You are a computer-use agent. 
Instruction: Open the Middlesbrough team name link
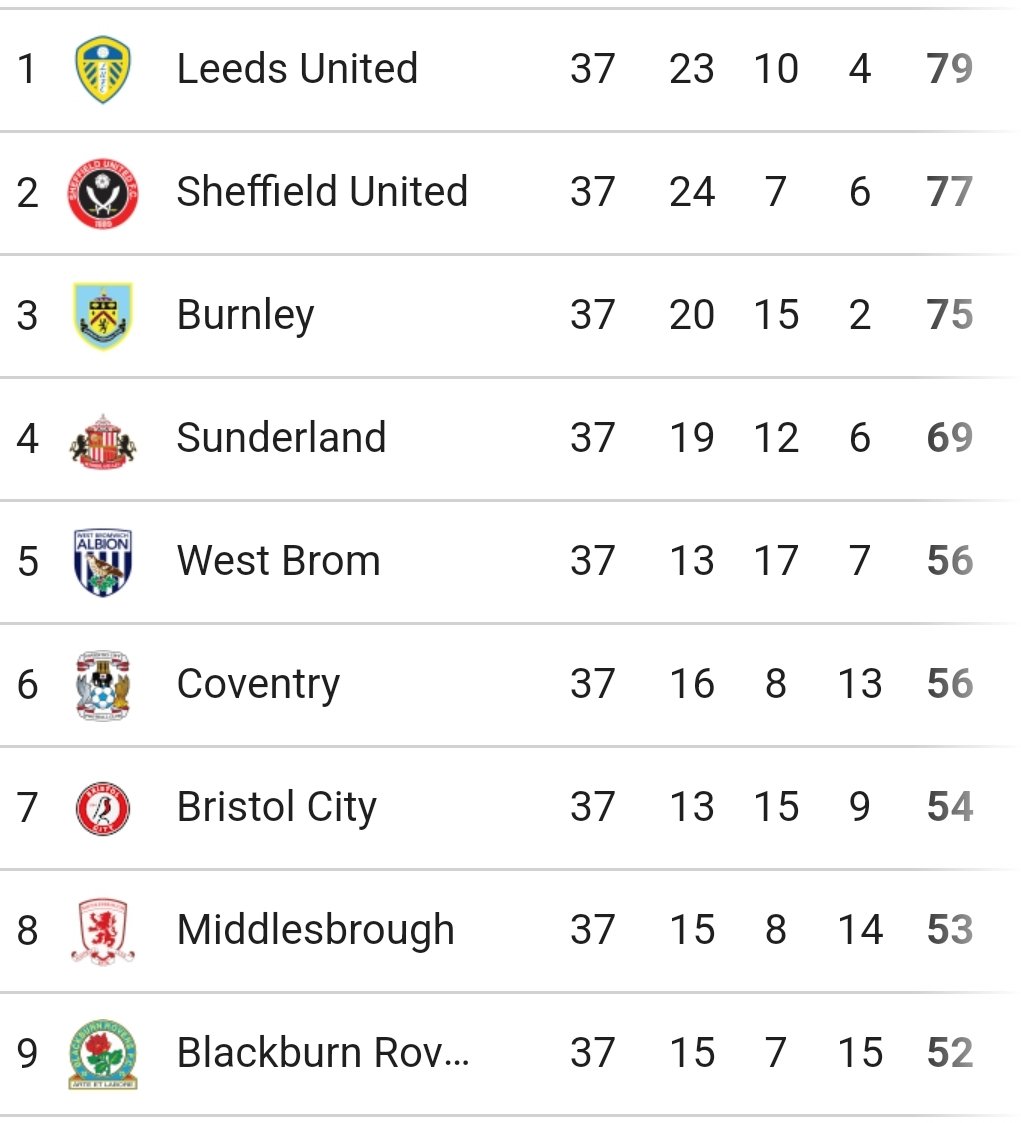point(316,930)
